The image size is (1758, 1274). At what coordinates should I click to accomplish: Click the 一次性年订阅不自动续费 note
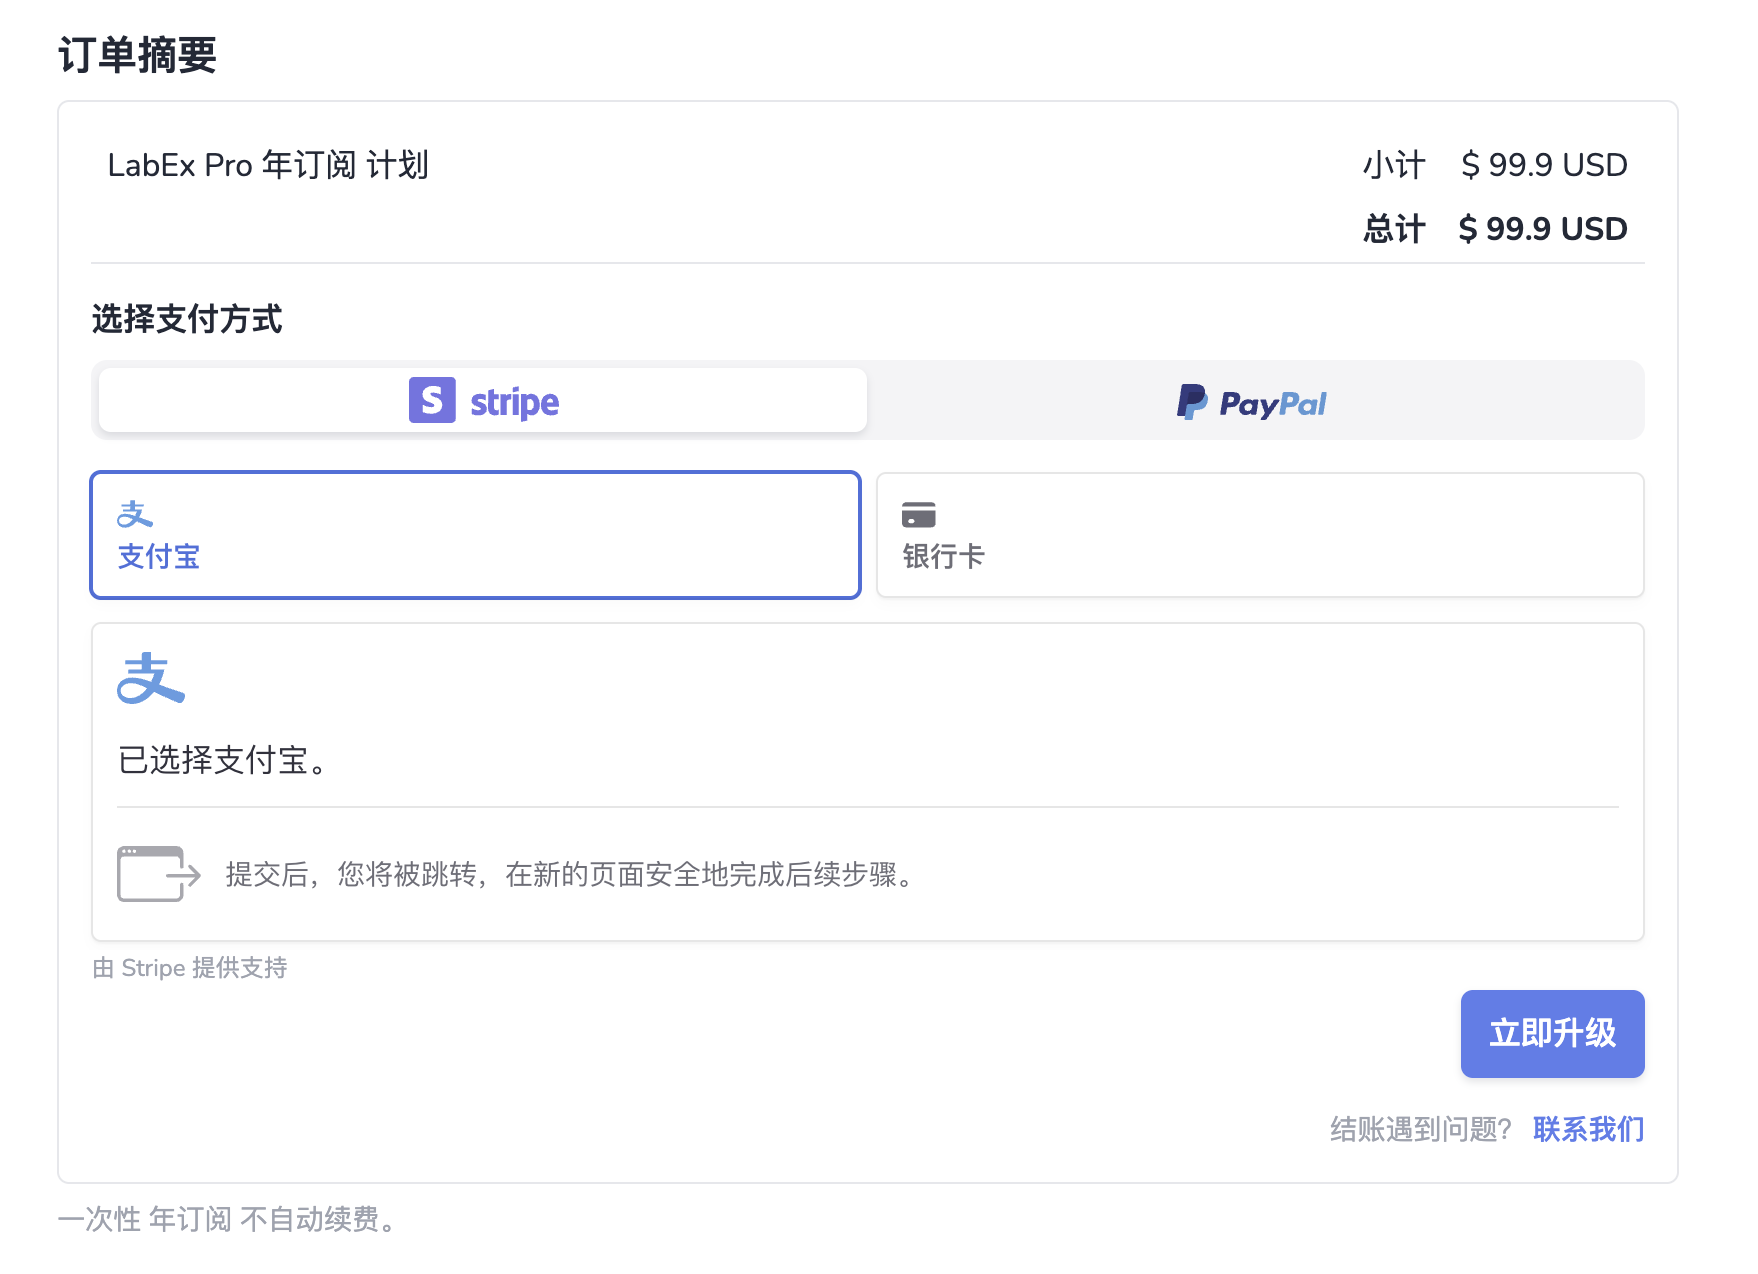pos(226,1219)
